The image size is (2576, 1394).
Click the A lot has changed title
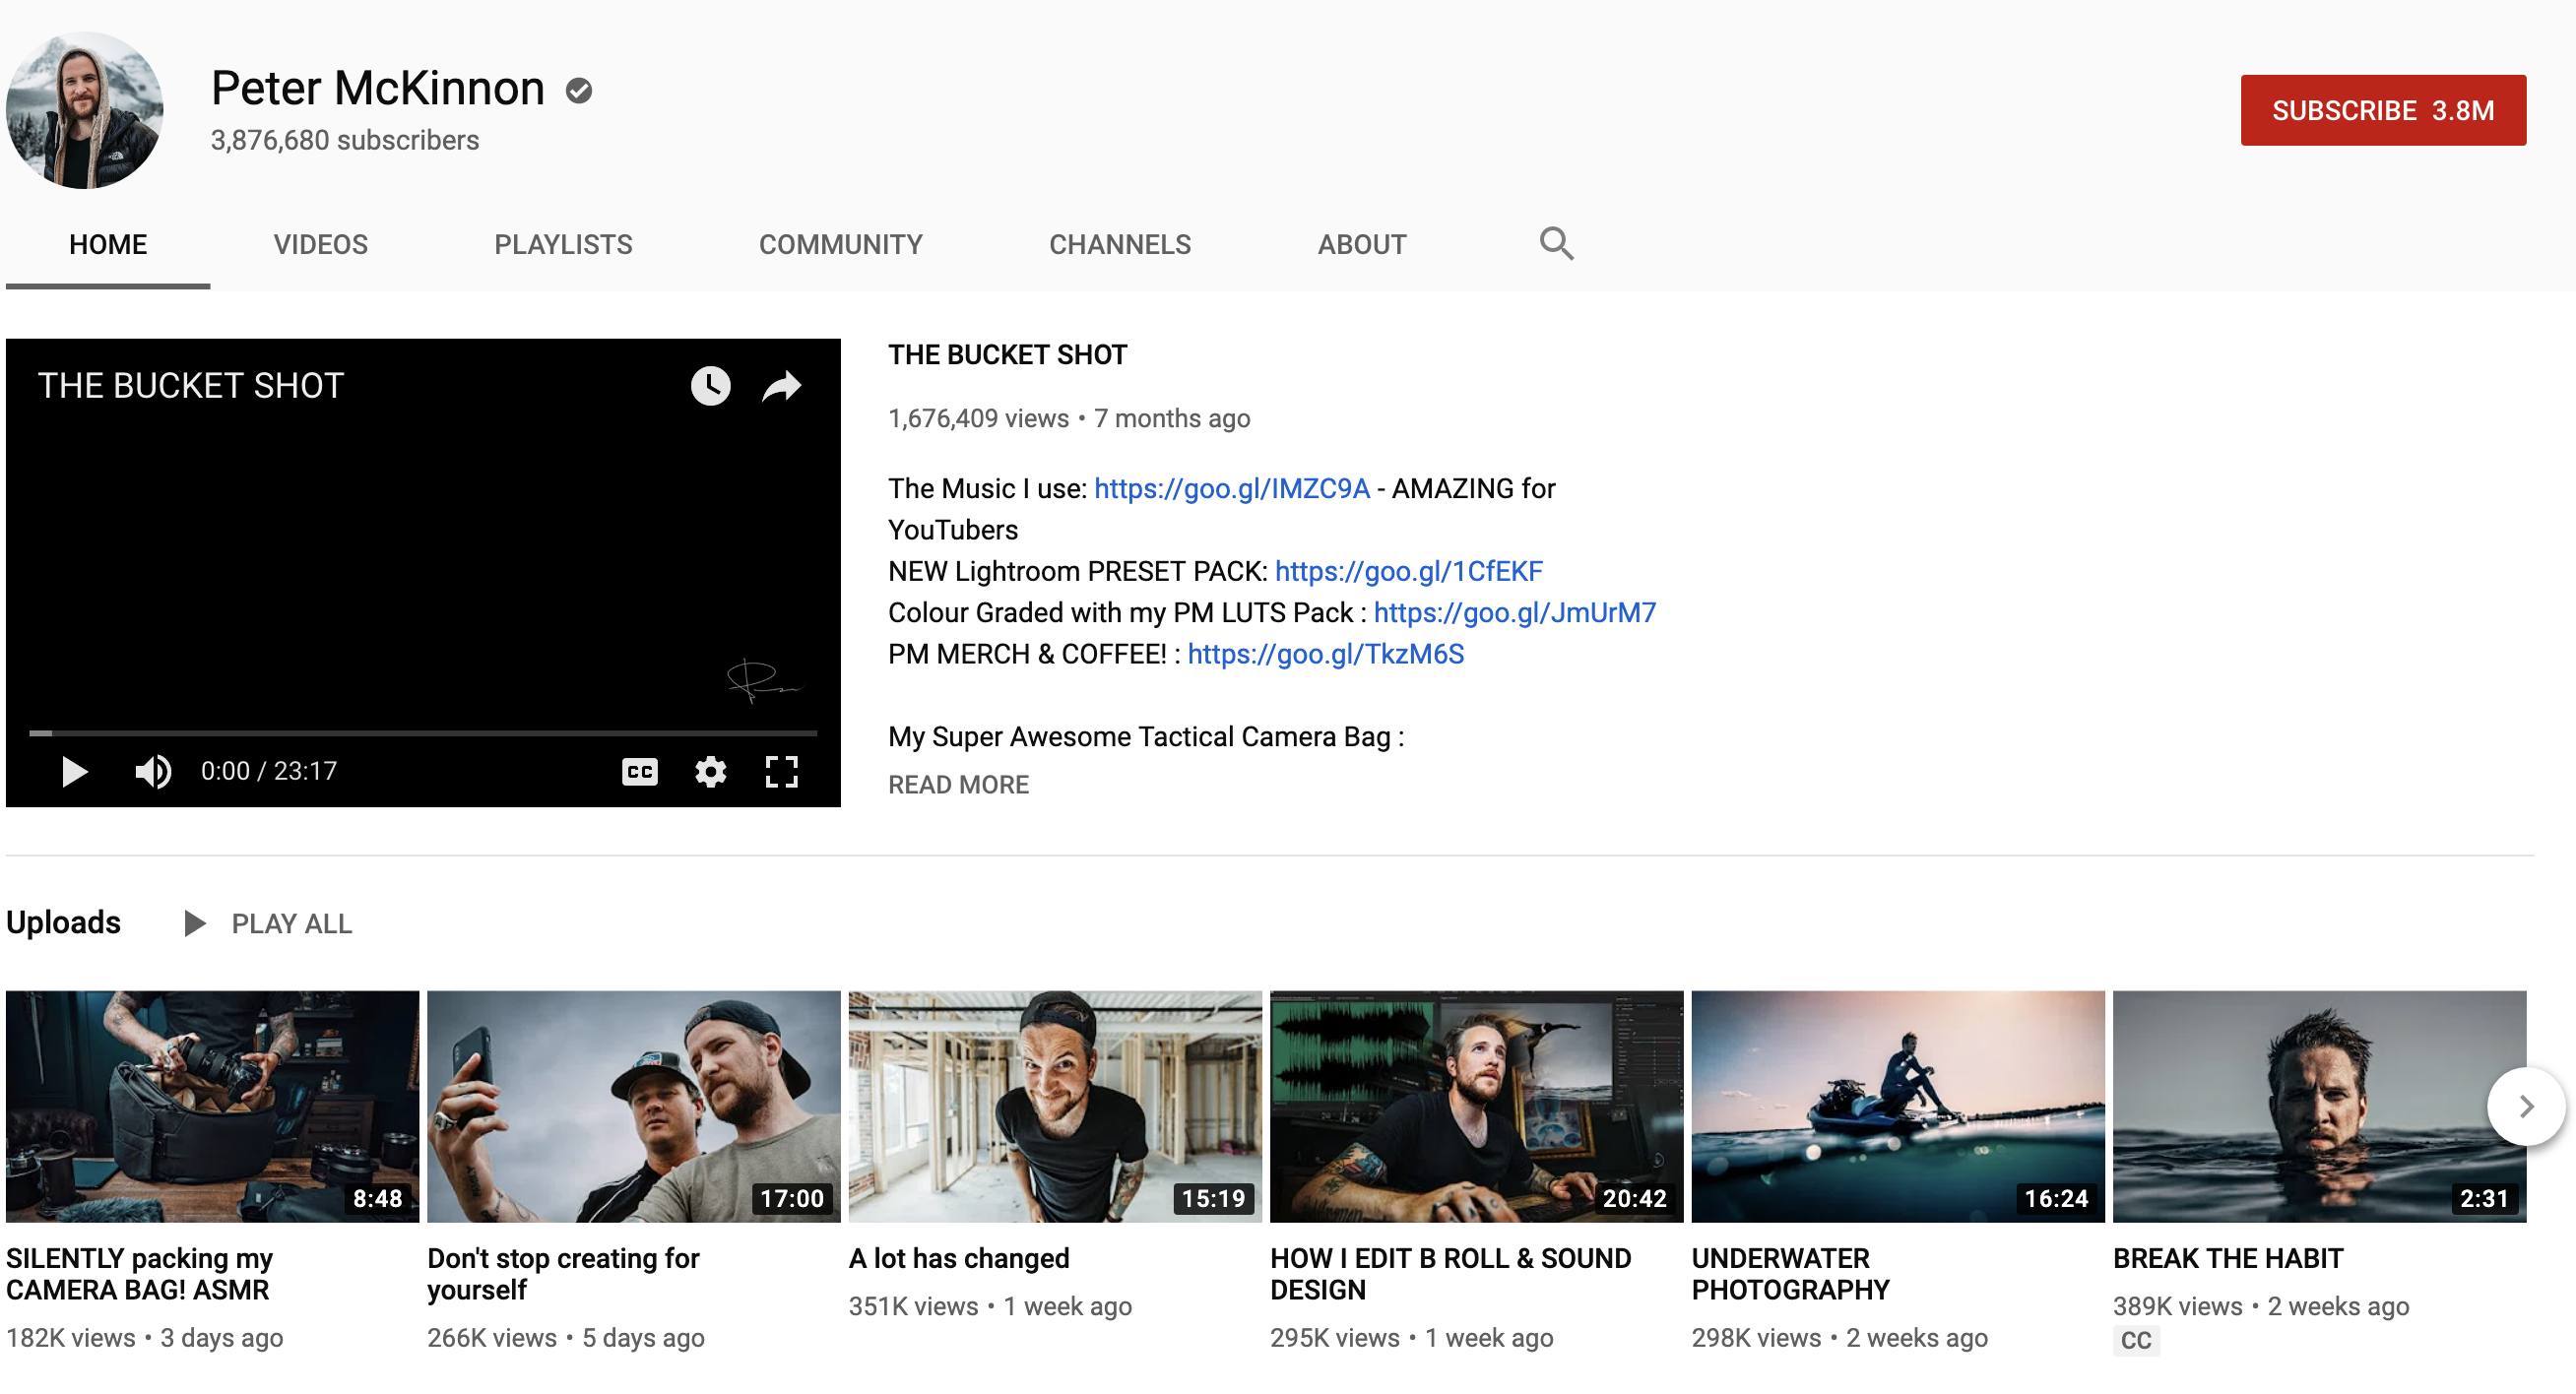(x=959, y=1259)
